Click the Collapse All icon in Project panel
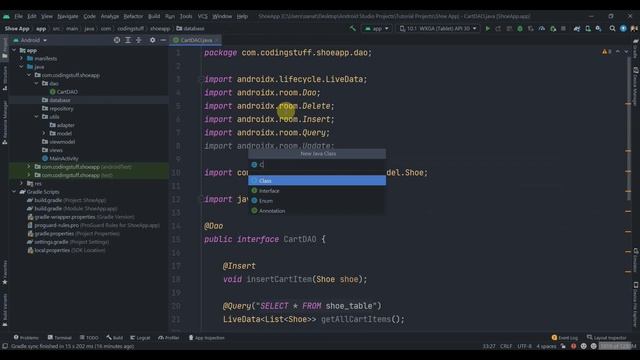Image resolution: width=640 pixels, height=360 pixels. pos(139,40)
